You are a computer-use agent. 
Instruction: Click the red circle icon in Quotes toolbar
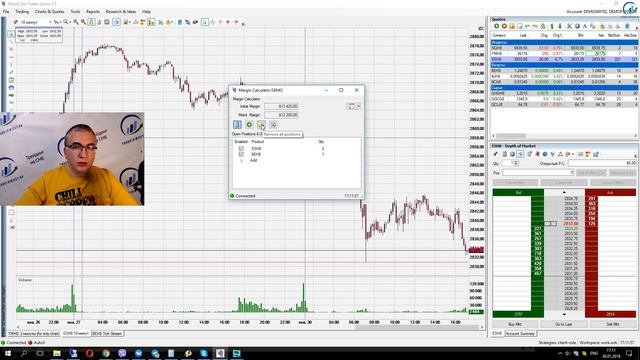(504, 26)
